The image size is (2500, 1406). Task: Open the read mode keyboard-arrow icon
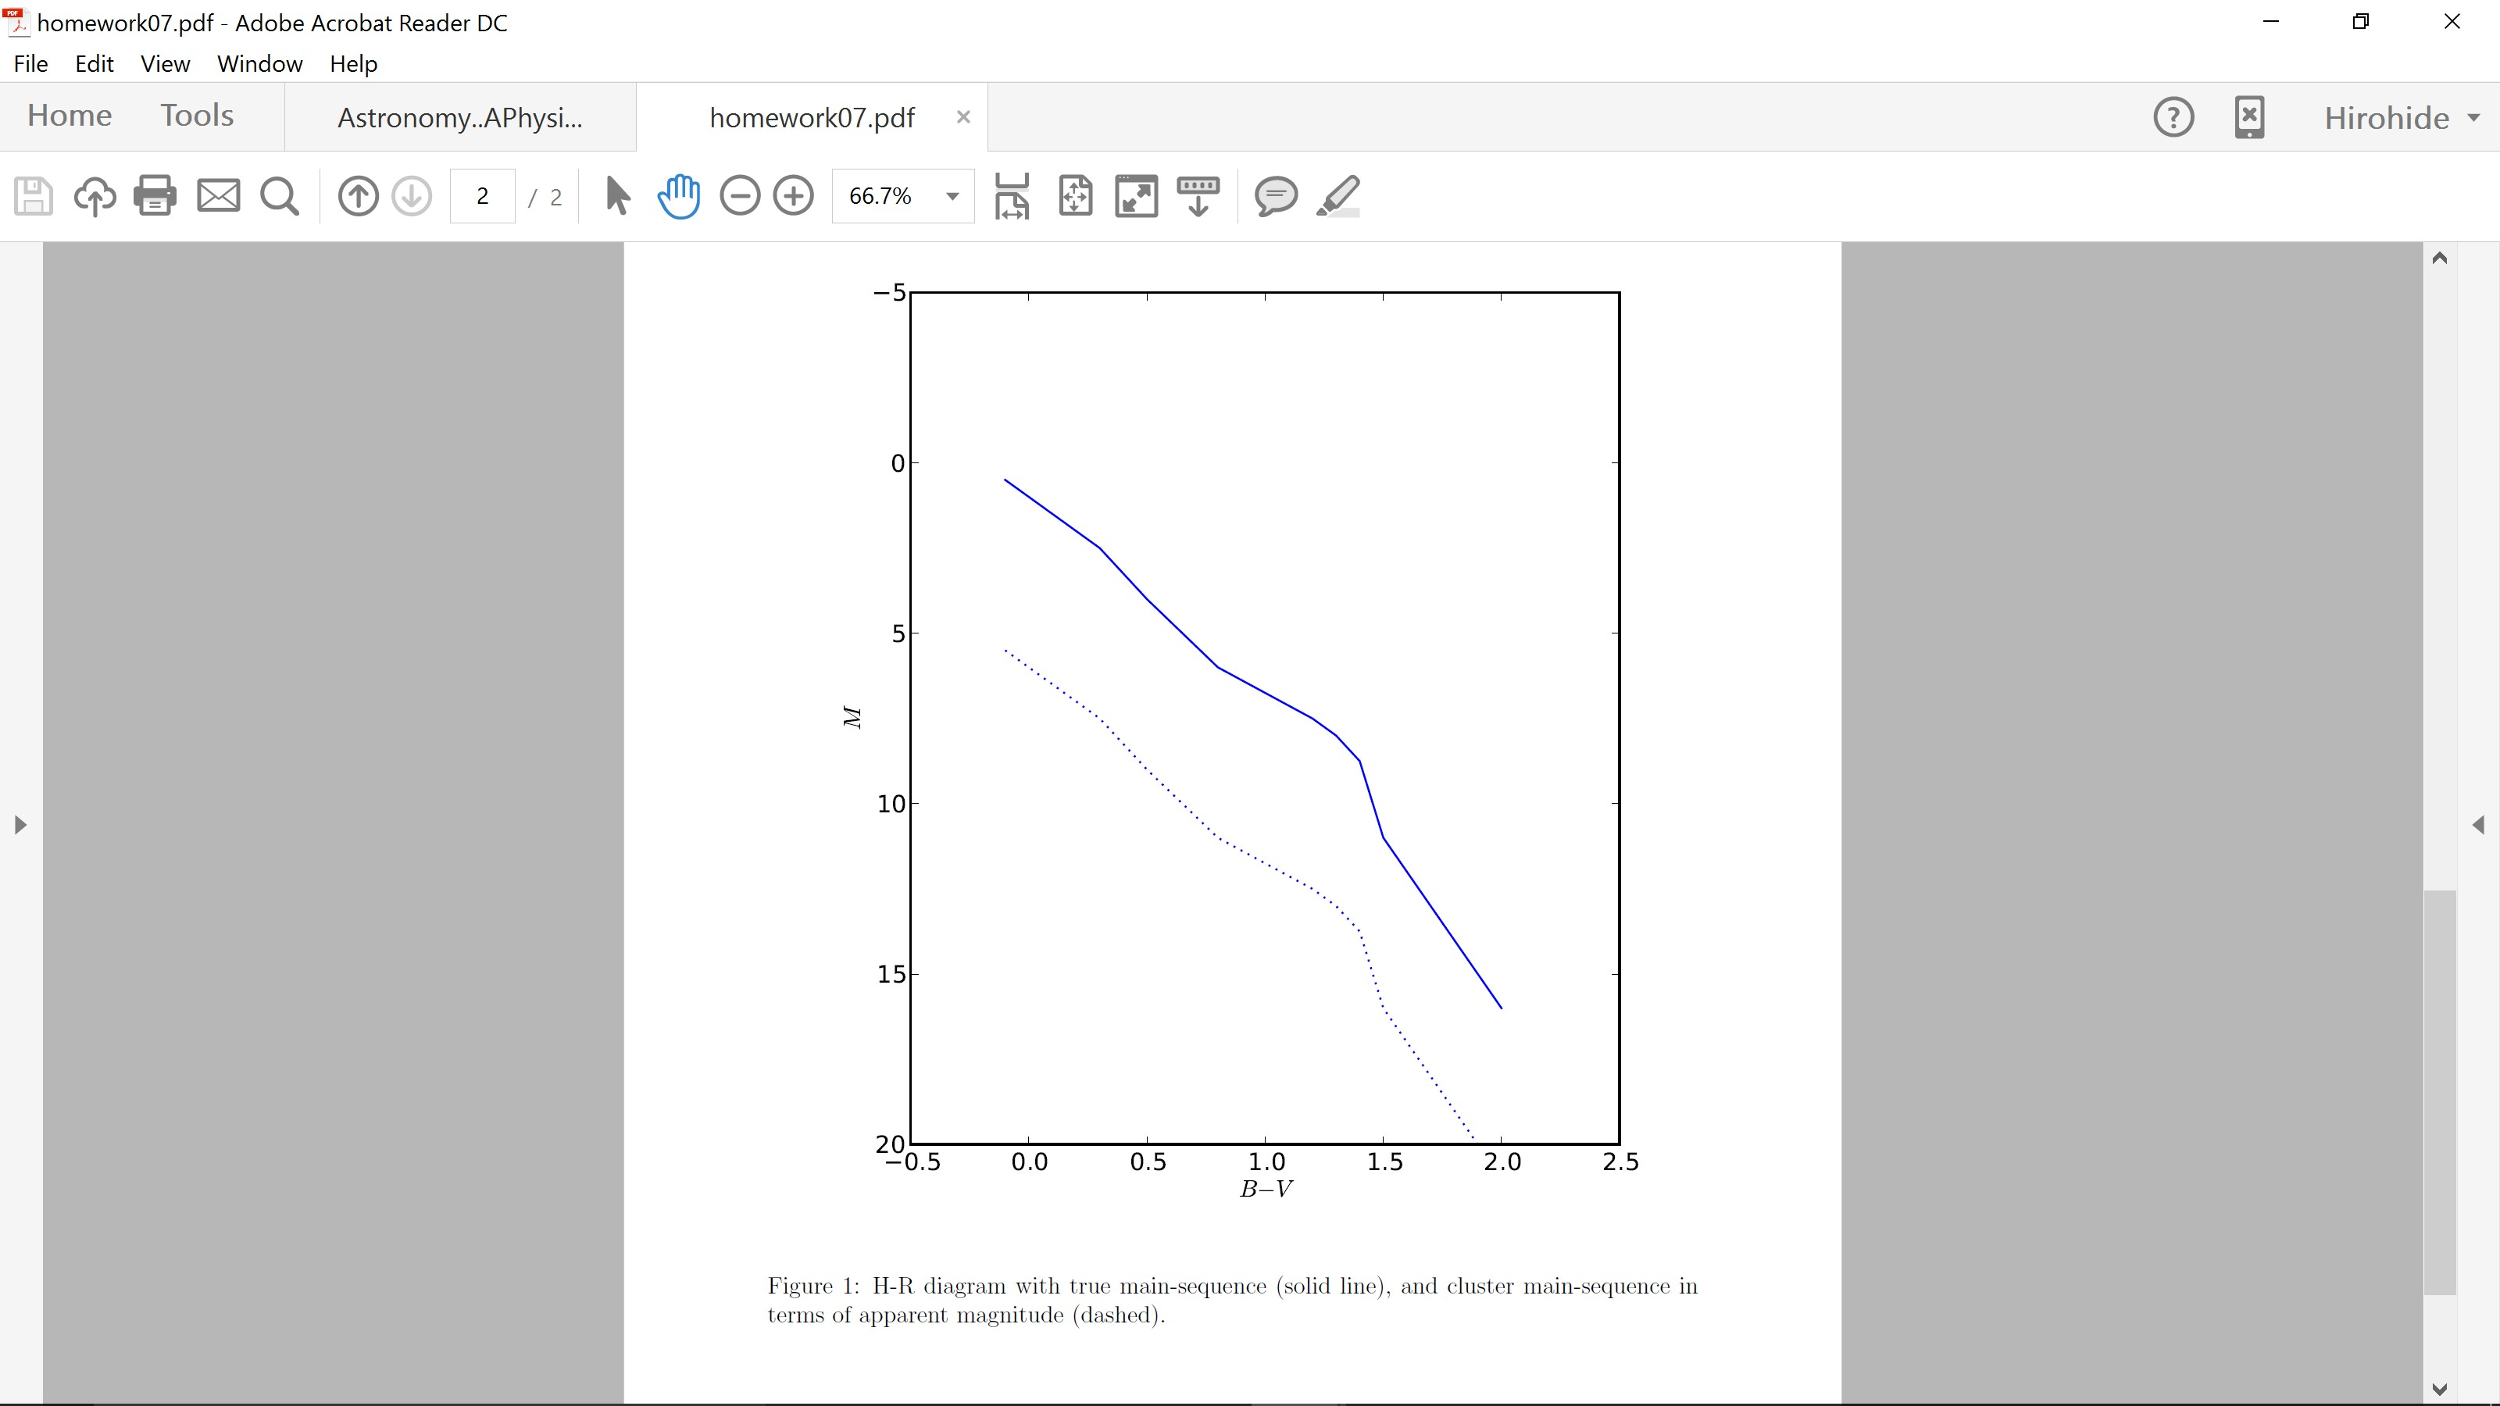point(1198,196)
